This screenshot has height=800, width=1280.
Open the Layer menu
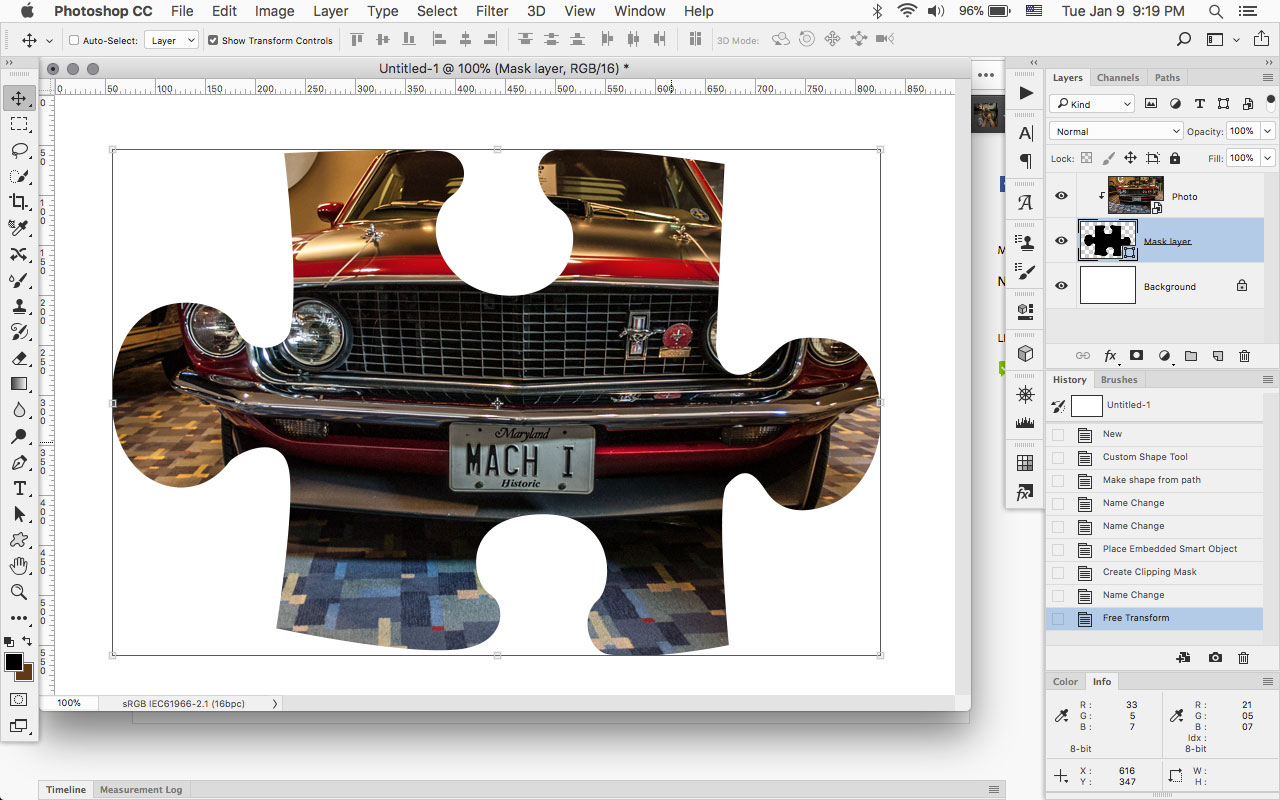(330, 11)
